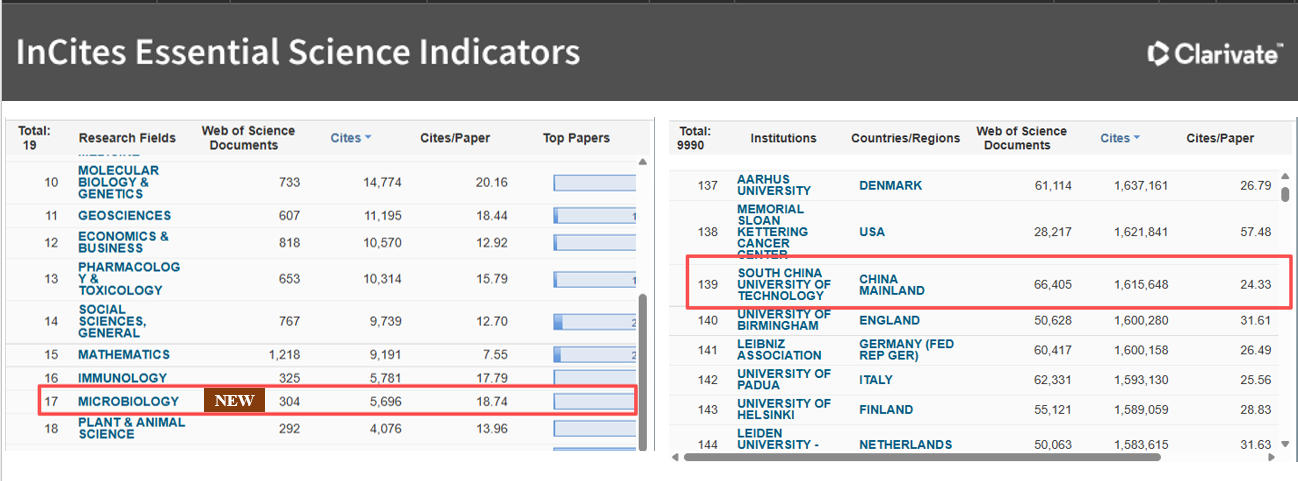The image size is (1298, 481).
Task: Open South China University of Technology entry
Action: point(783,284)
